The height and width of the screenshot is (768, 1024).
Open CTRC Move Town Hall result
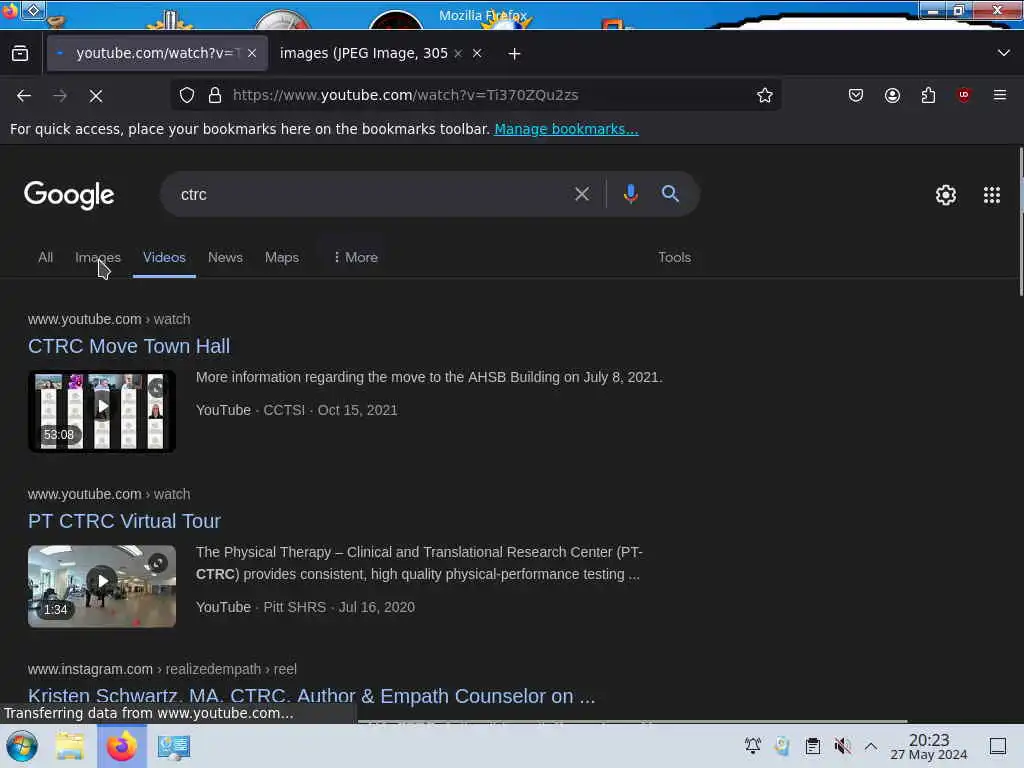[x=129, y=346]
